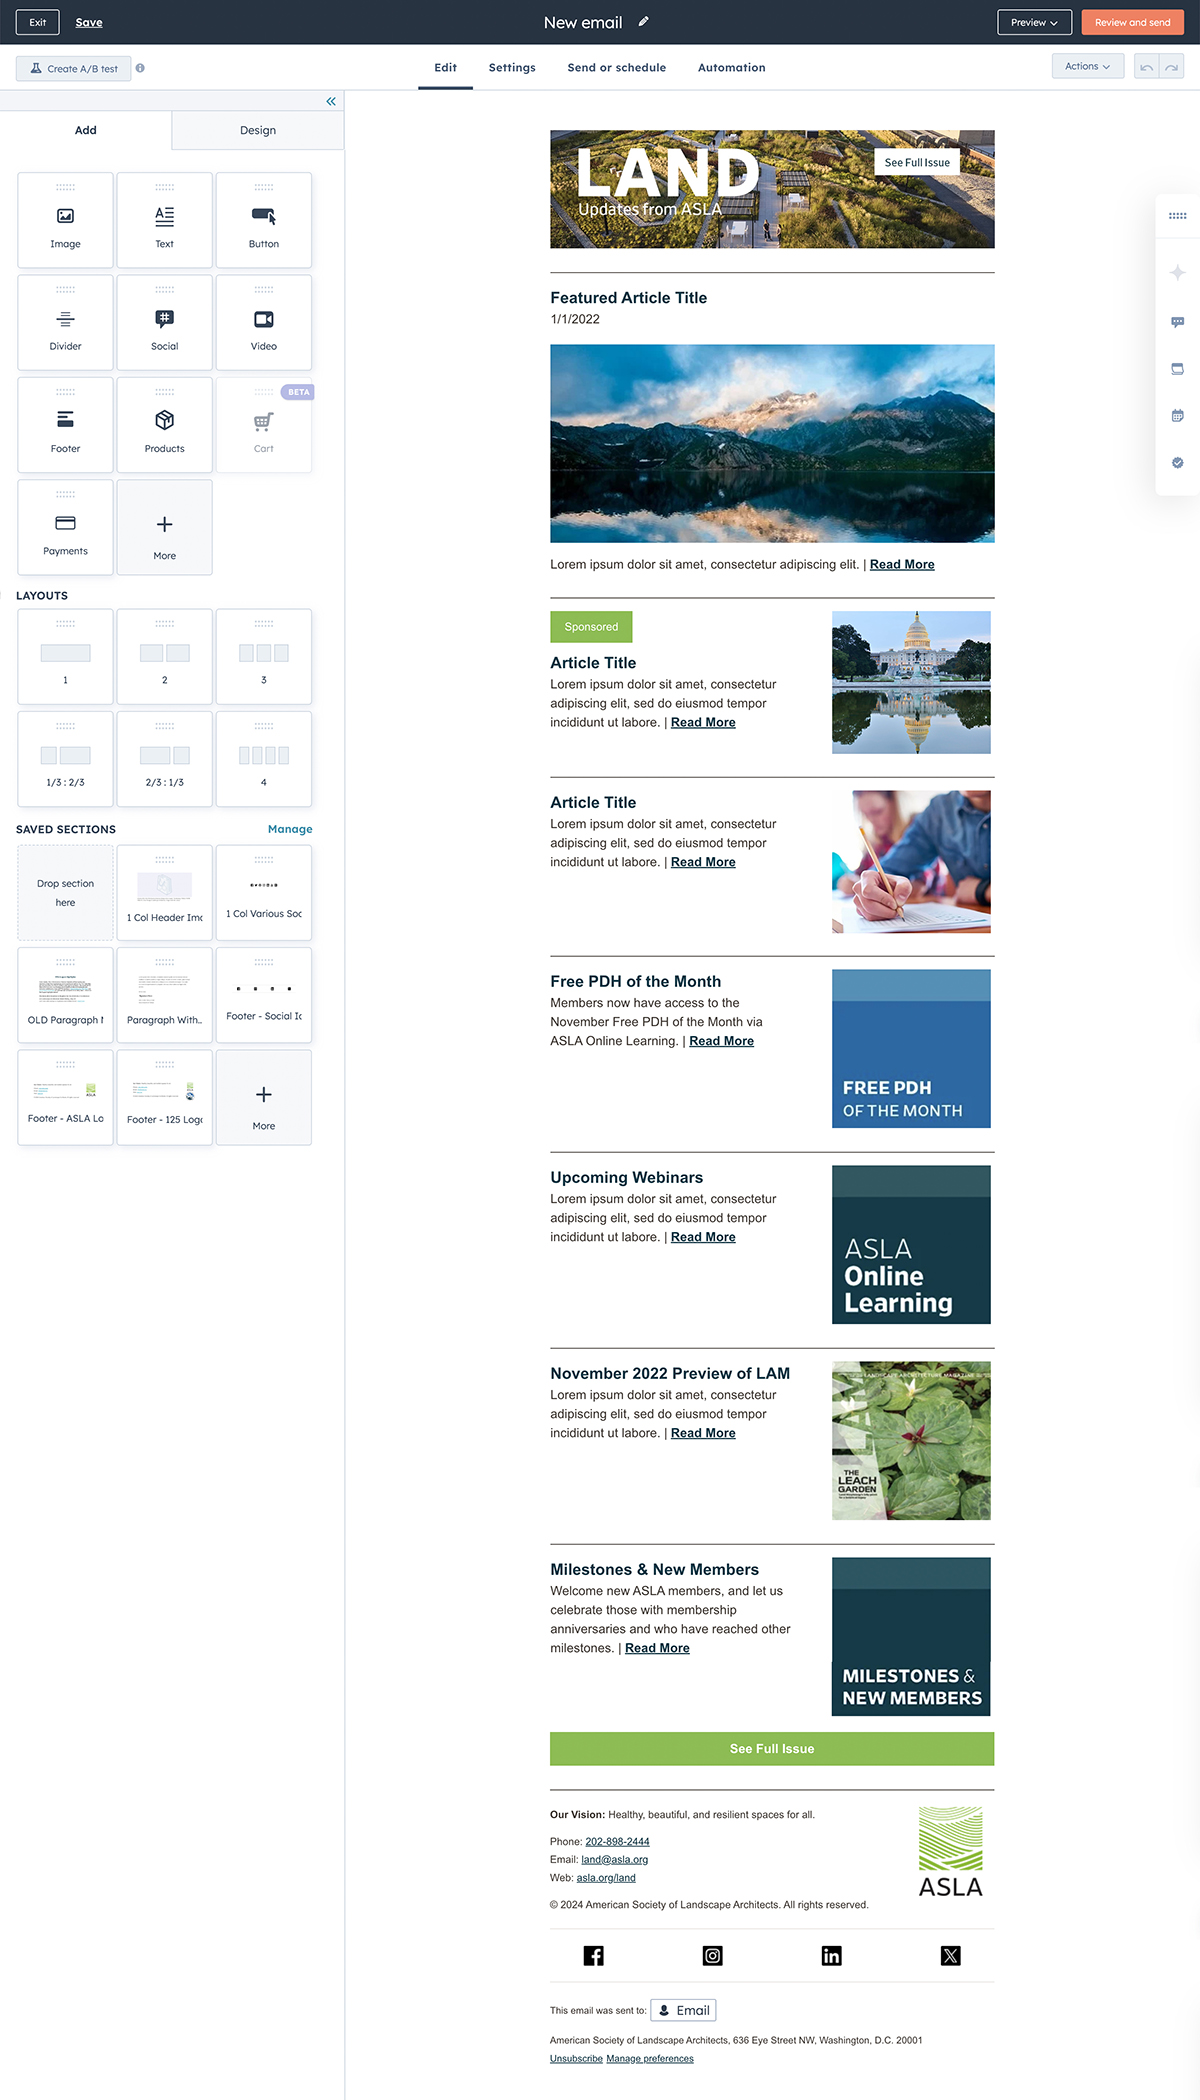The image size is (1200, 2100).
Task: Switch to the Settings tab
Action: (512, 68)
